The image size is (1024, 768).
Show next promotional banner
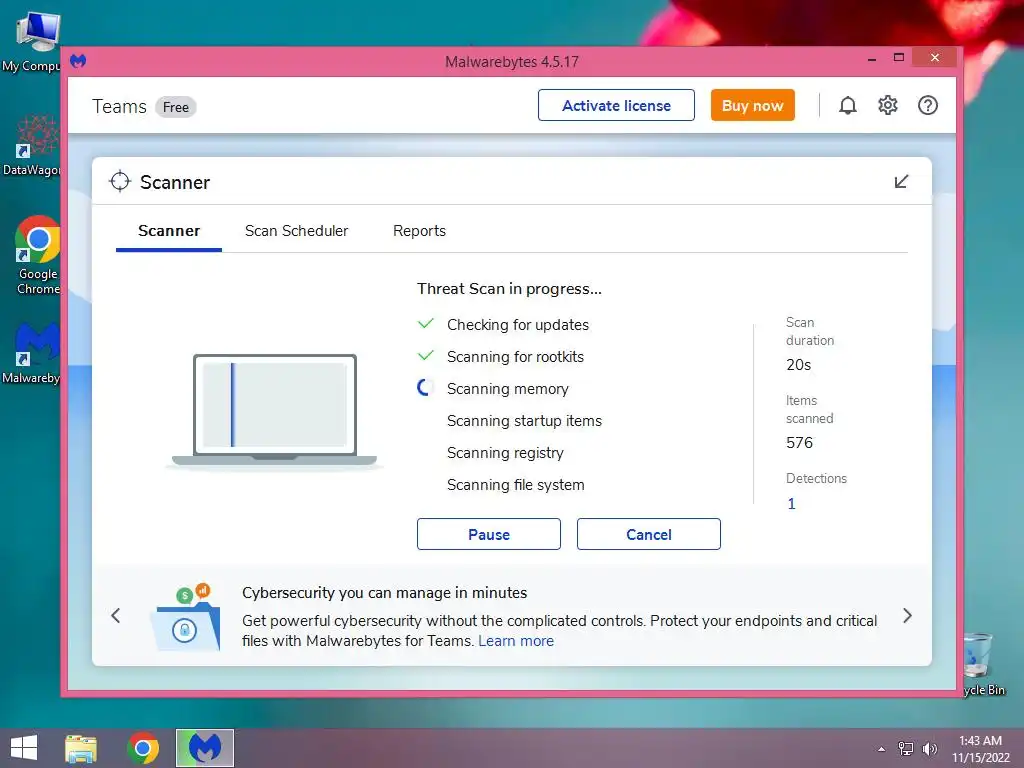pyautogui.click(x=907, y=615)
